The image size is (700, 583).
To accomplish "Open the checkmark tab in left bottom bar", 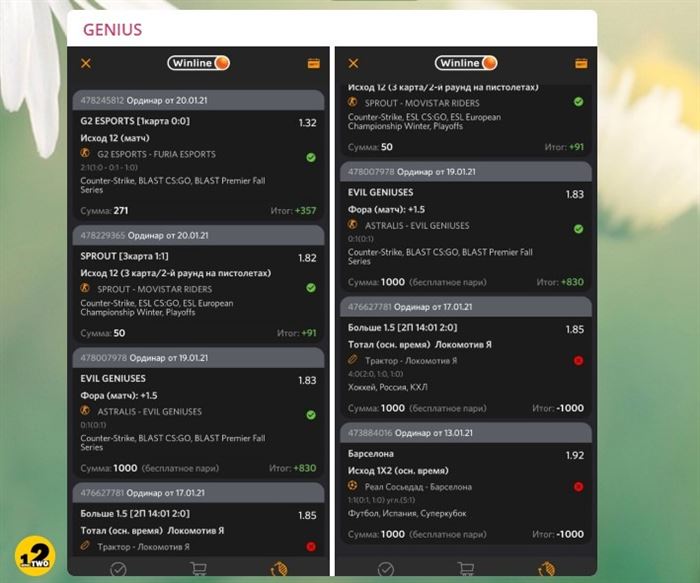I will click(118, 569).
